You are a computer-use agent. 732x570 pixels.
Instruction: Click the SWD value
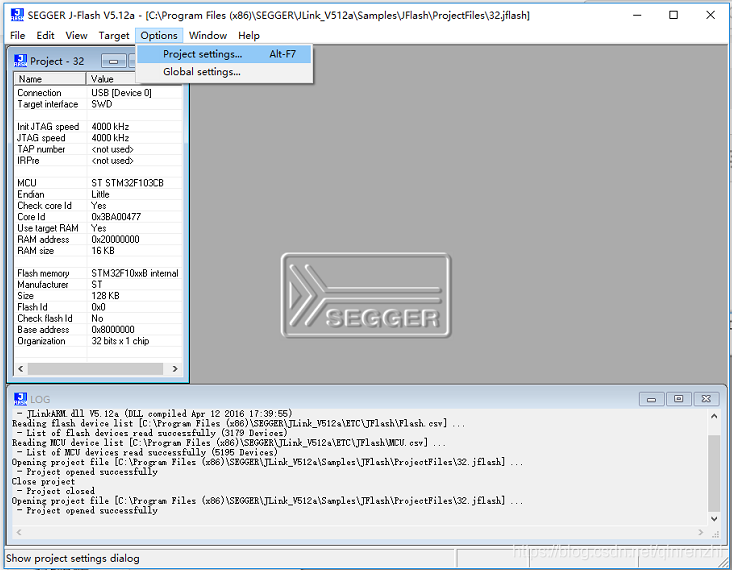tap(102, 104)
